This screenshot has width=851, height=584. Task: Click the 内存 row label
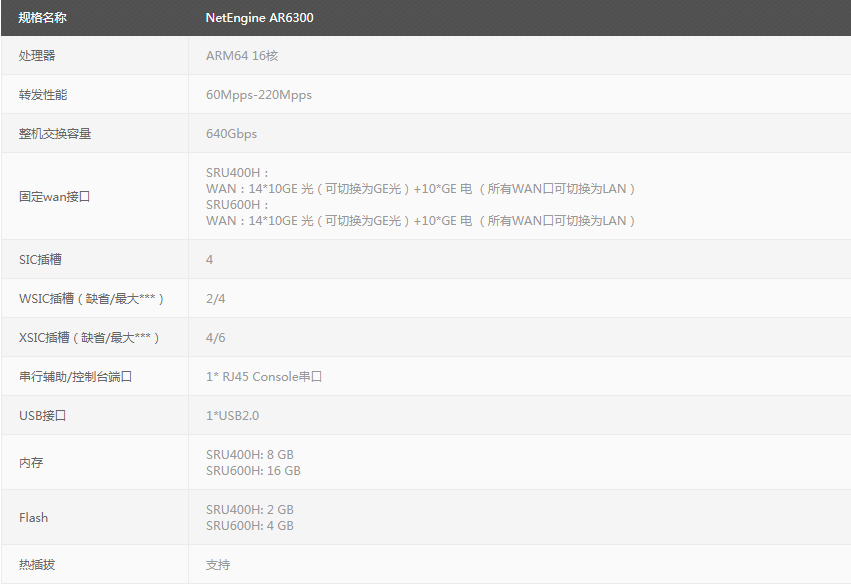click(31, 462)
